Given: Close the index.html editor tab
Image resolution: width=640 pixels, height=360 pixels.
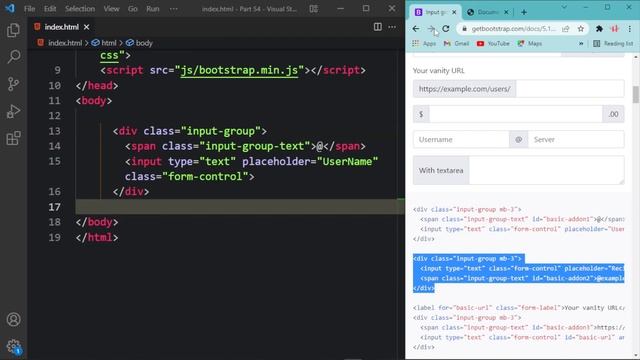Looking at the screenshot, I should point(87,27).
